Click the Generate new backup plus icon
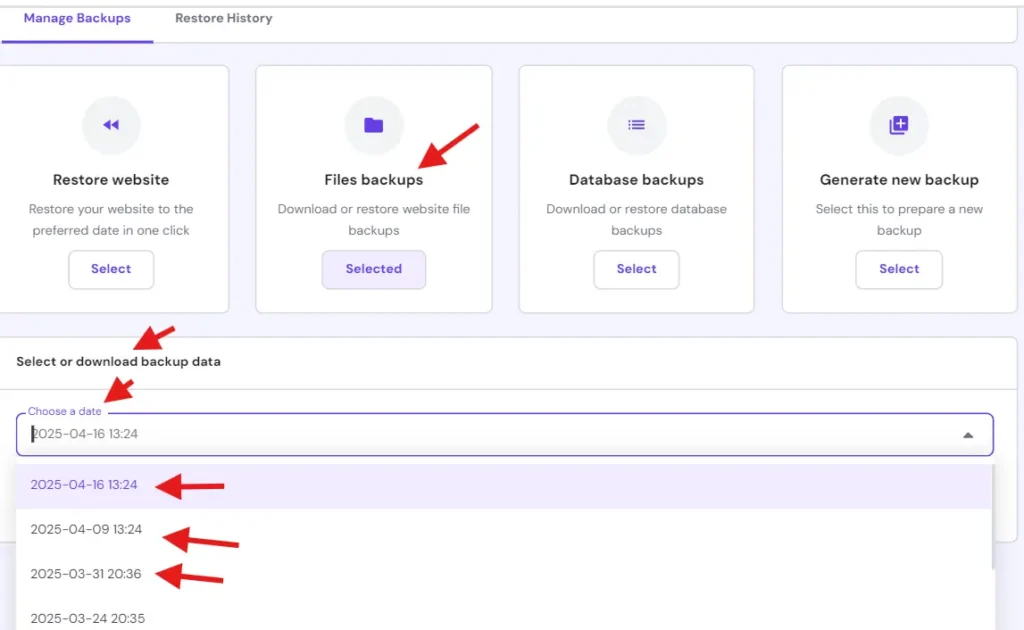This screenshot has height=630, width=1024. [x=899, y=125]
